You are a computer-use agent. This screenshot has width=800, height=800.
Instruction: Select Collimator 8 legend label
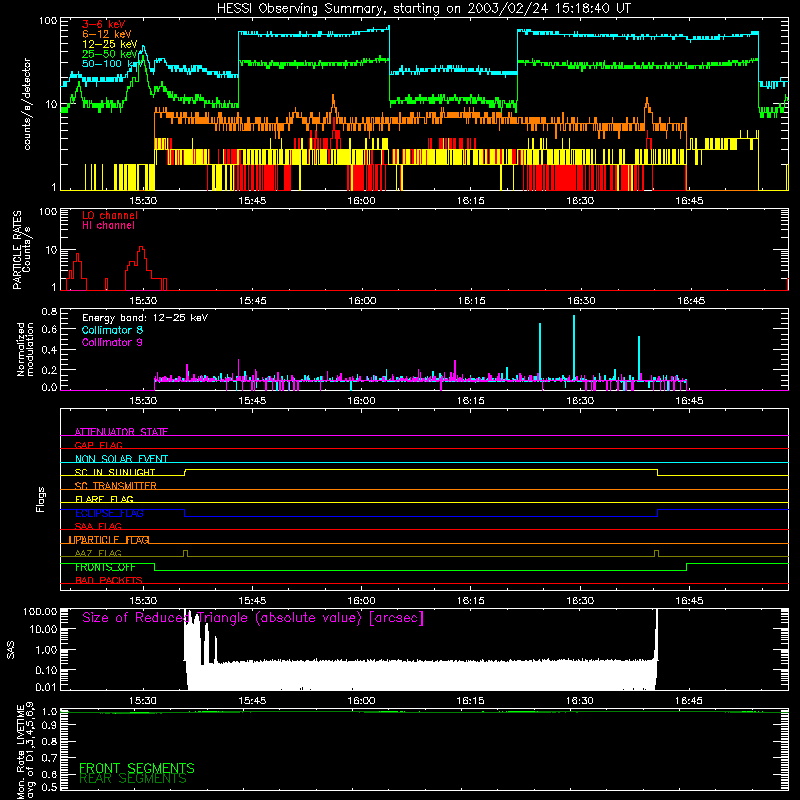[112, 330]
